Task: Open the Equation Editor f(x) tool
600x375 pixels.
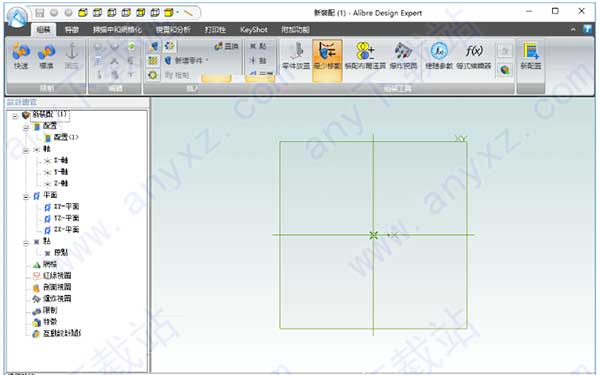Action: click(474, 56)
